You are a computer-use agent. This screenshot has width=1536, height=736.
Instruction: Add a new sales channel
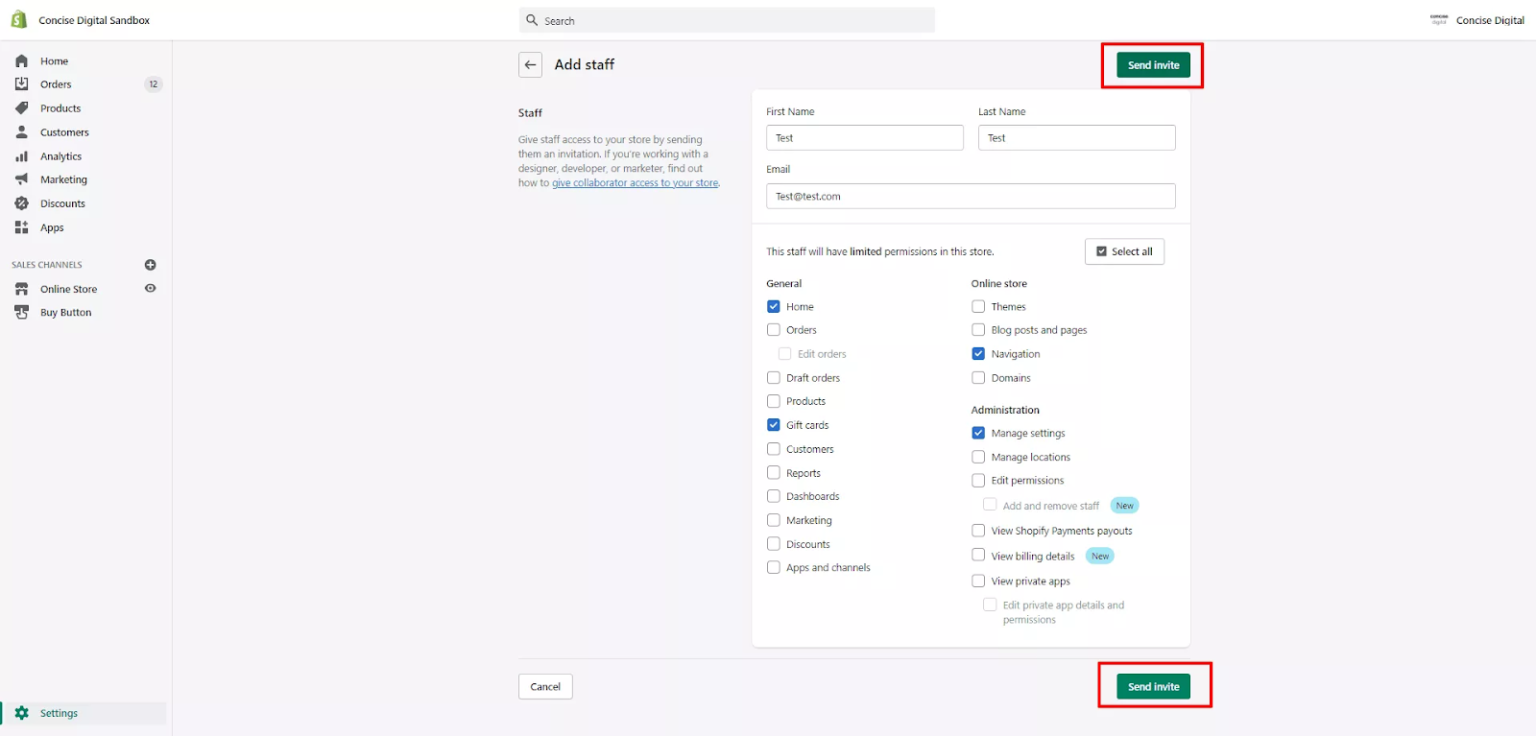click(150, 264)
